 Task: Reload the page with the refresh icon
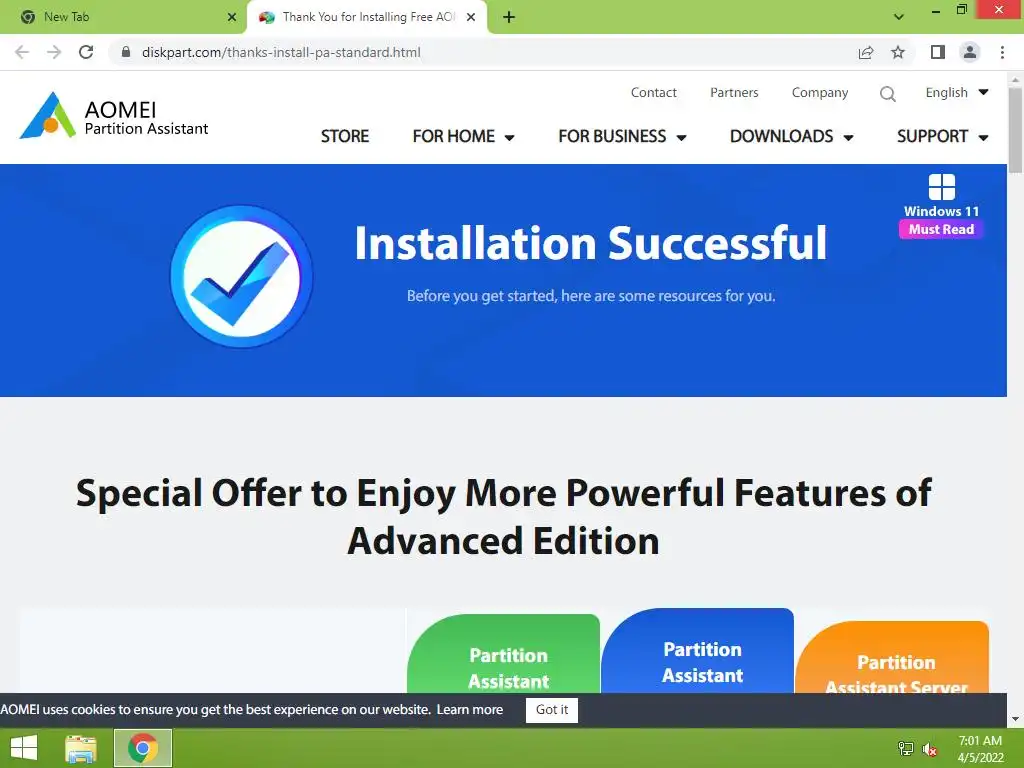tap(86, 52)
